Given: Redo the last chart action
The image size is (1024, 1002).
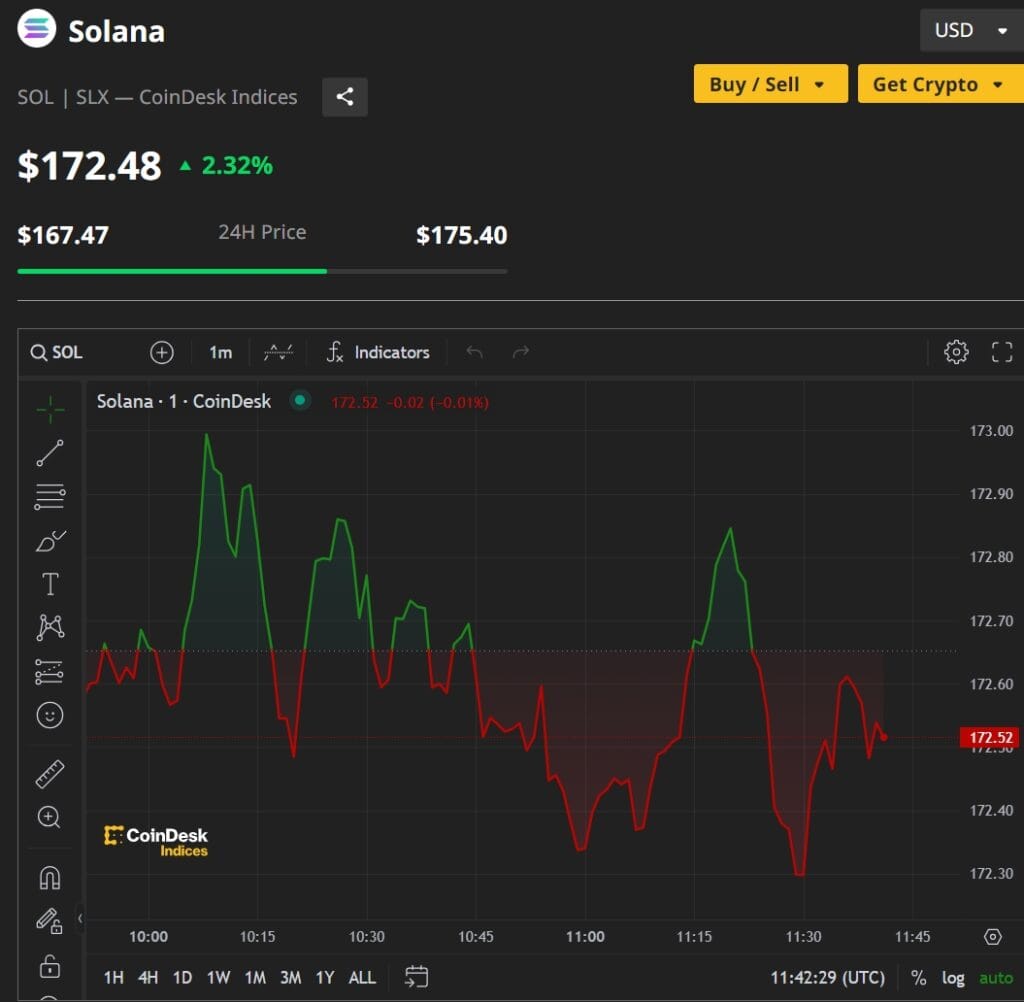Looking at the screenshot, I should [x=520, y=352].
